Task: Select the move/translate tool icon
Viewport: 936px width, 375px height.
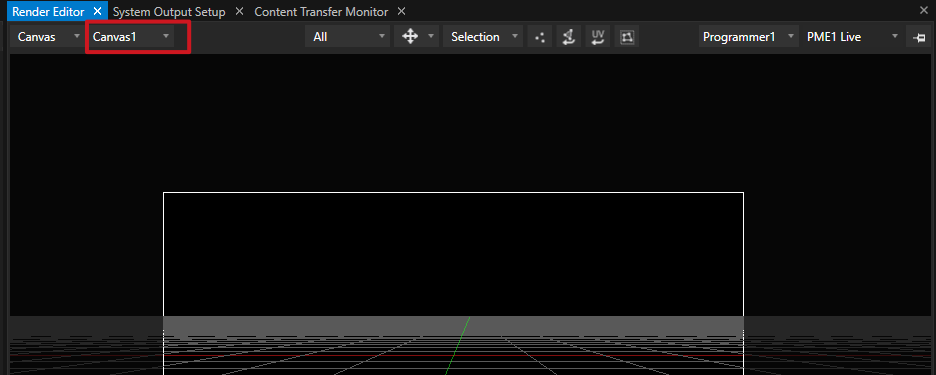Action: tap(410, 37)
